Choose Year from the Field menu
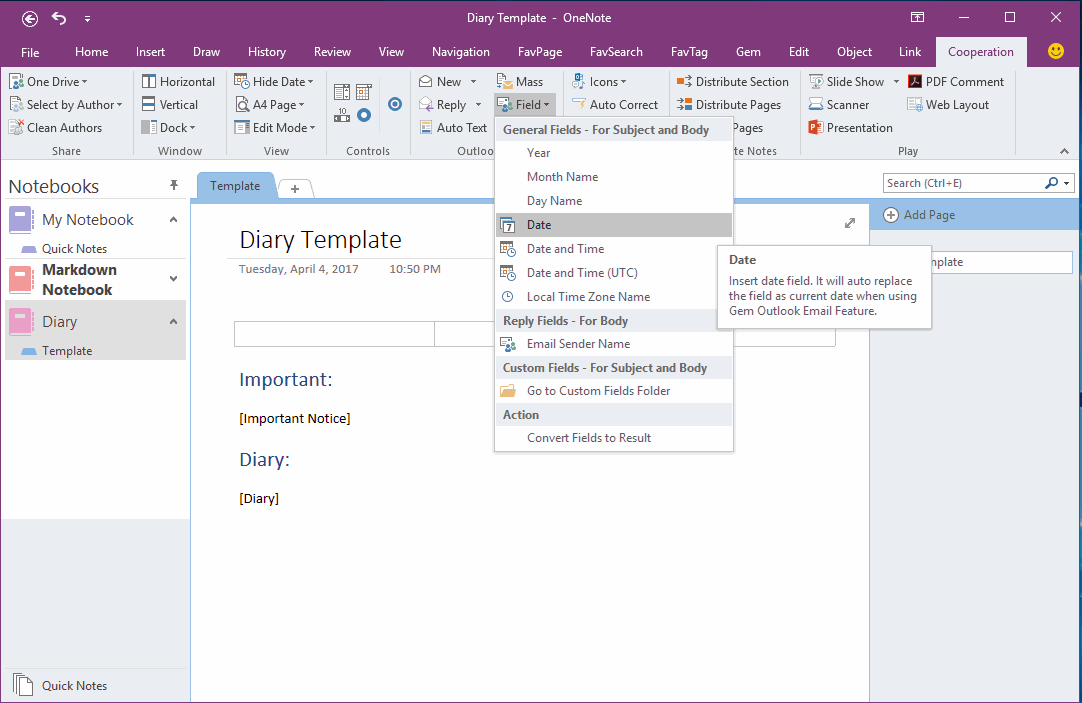The height and width of the screenshot is (703, 1082). [613, 153]
